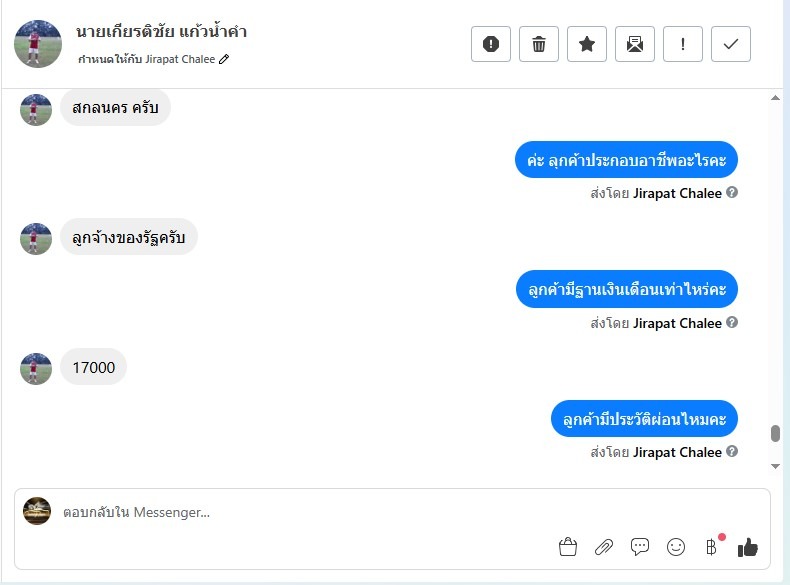
Task: Star this conversation as follow-up
Action: tap(587, 44)
